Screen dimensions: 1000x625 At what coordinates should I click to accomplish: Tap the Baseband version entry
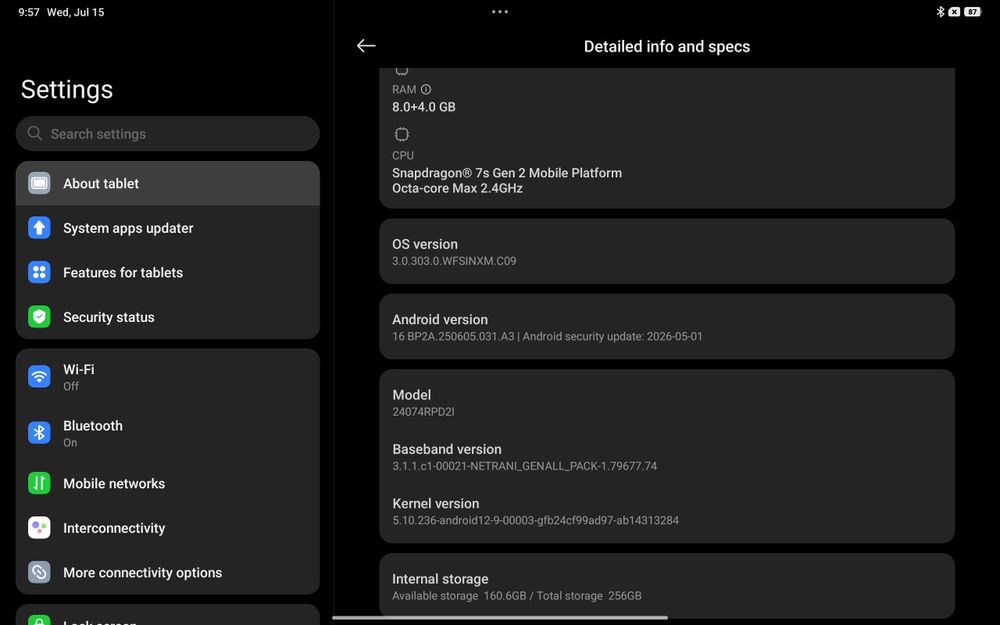point(666,457)
